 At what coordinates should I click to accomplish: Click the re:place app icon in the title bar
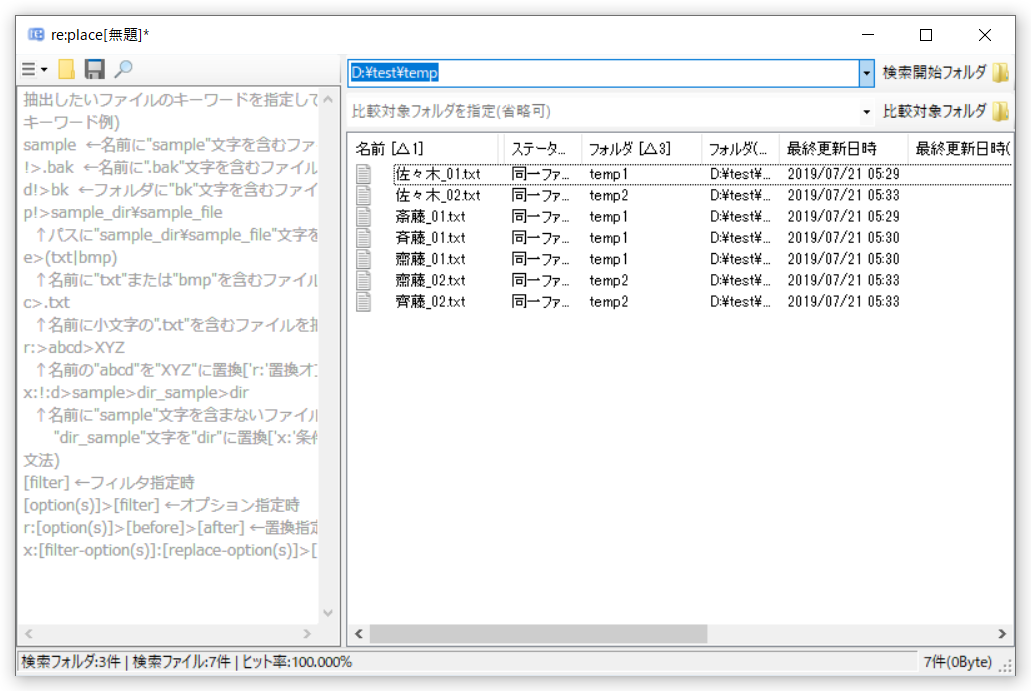pos(36,34)
